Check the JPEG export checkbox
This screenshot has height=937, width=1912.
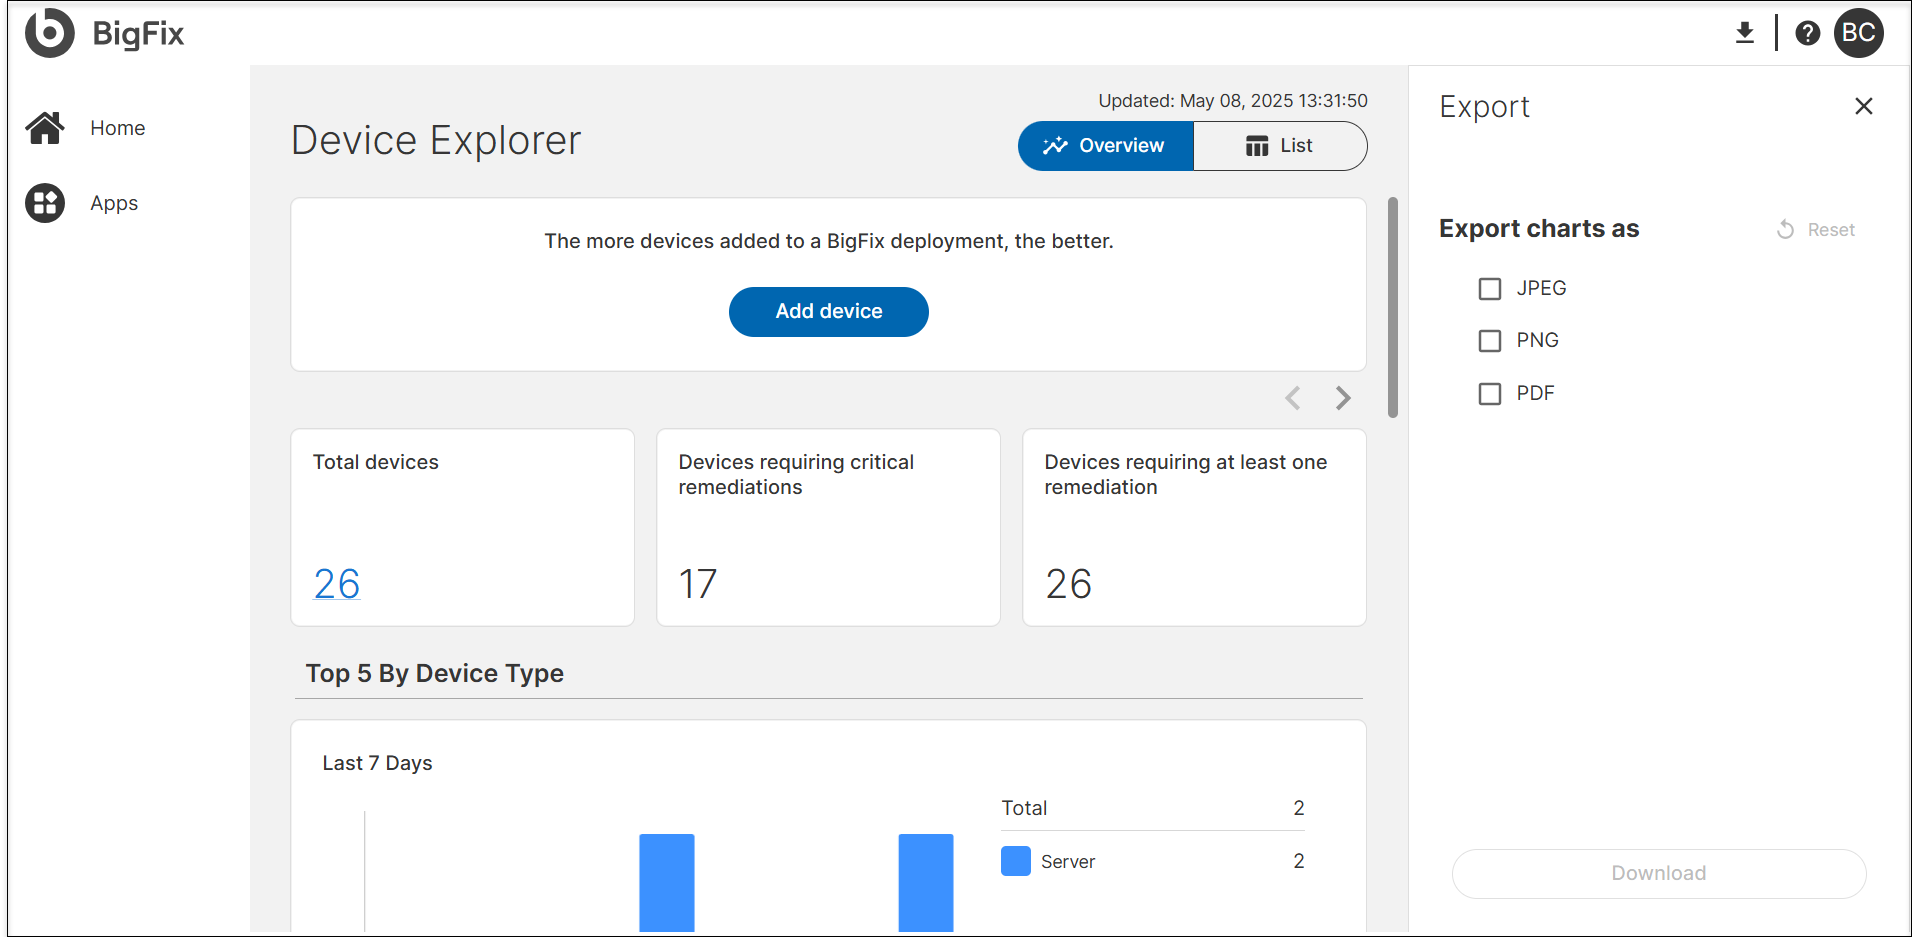click(1490, 289)
